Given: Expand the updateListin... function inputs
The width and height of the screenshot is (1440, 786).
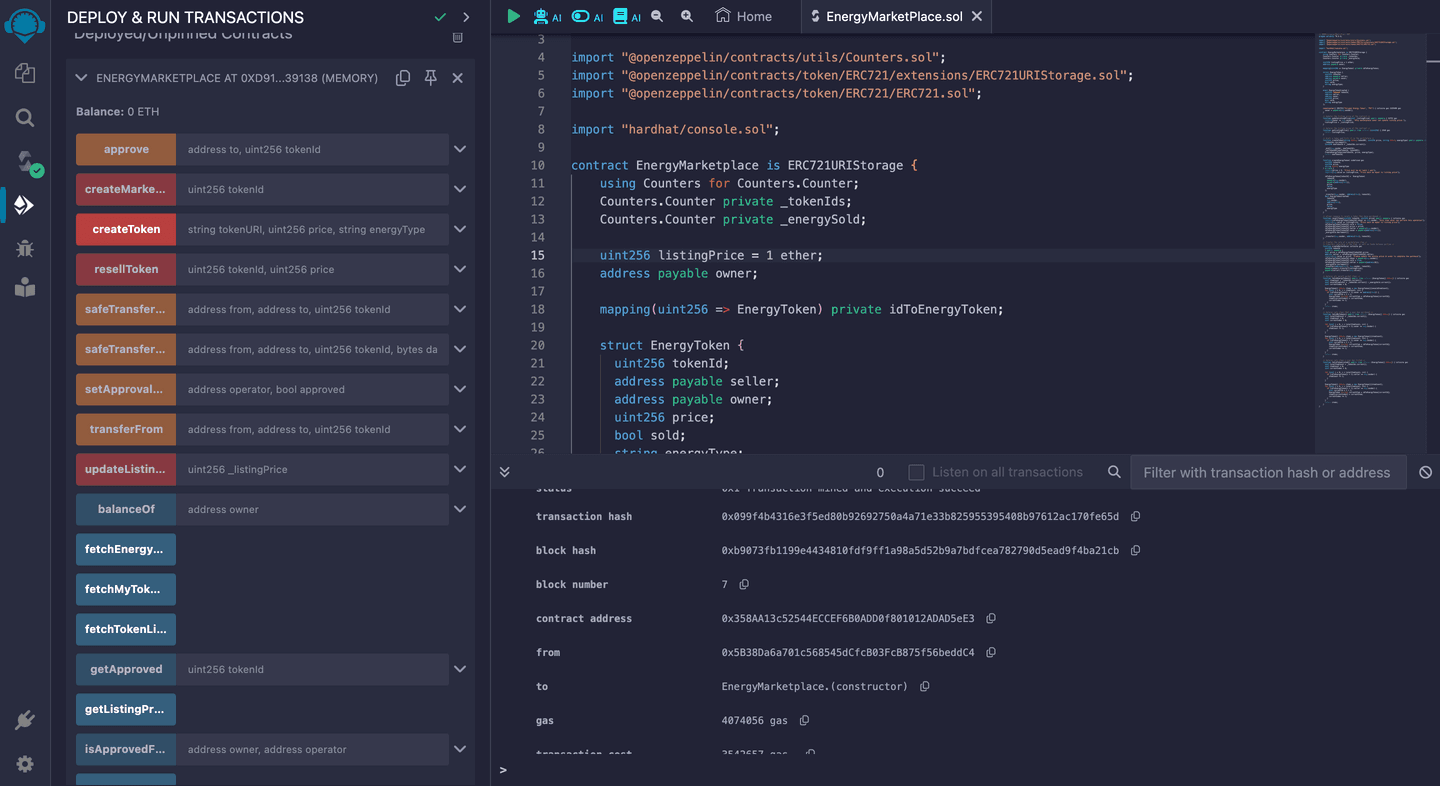Looking at the screenshot, I should coord(460,469).
